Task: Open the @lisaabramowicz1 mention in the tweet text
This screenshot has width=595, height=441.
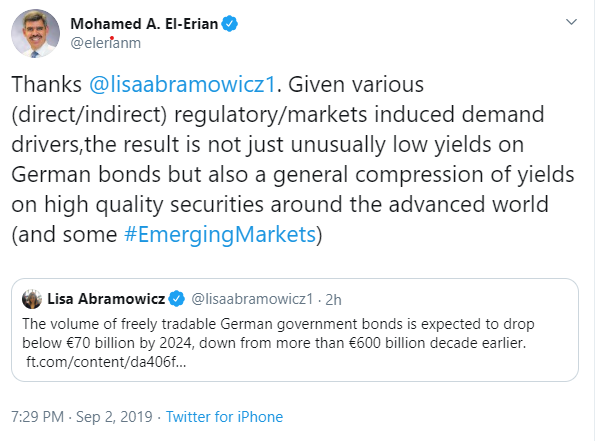Action: point(182,84)
